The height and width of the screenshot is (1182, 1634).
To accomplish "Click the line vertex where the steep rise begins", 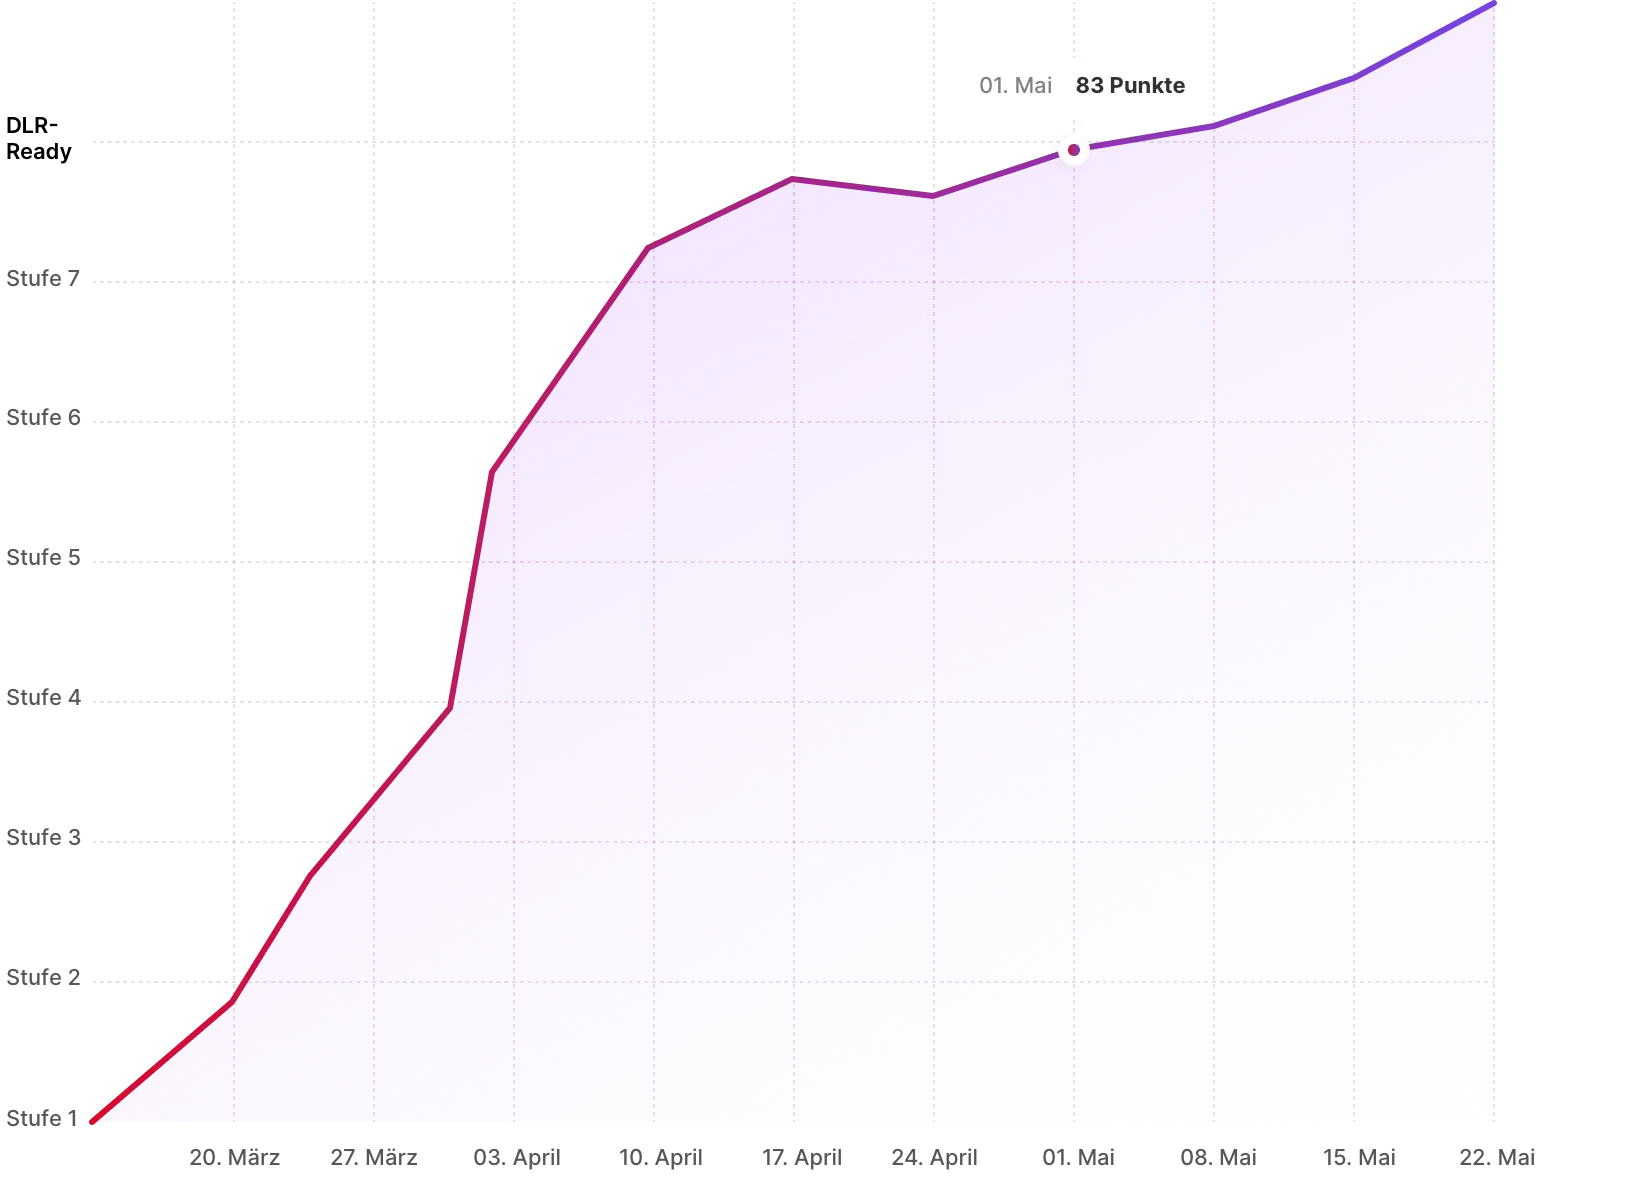I will (x=451, y=706).
